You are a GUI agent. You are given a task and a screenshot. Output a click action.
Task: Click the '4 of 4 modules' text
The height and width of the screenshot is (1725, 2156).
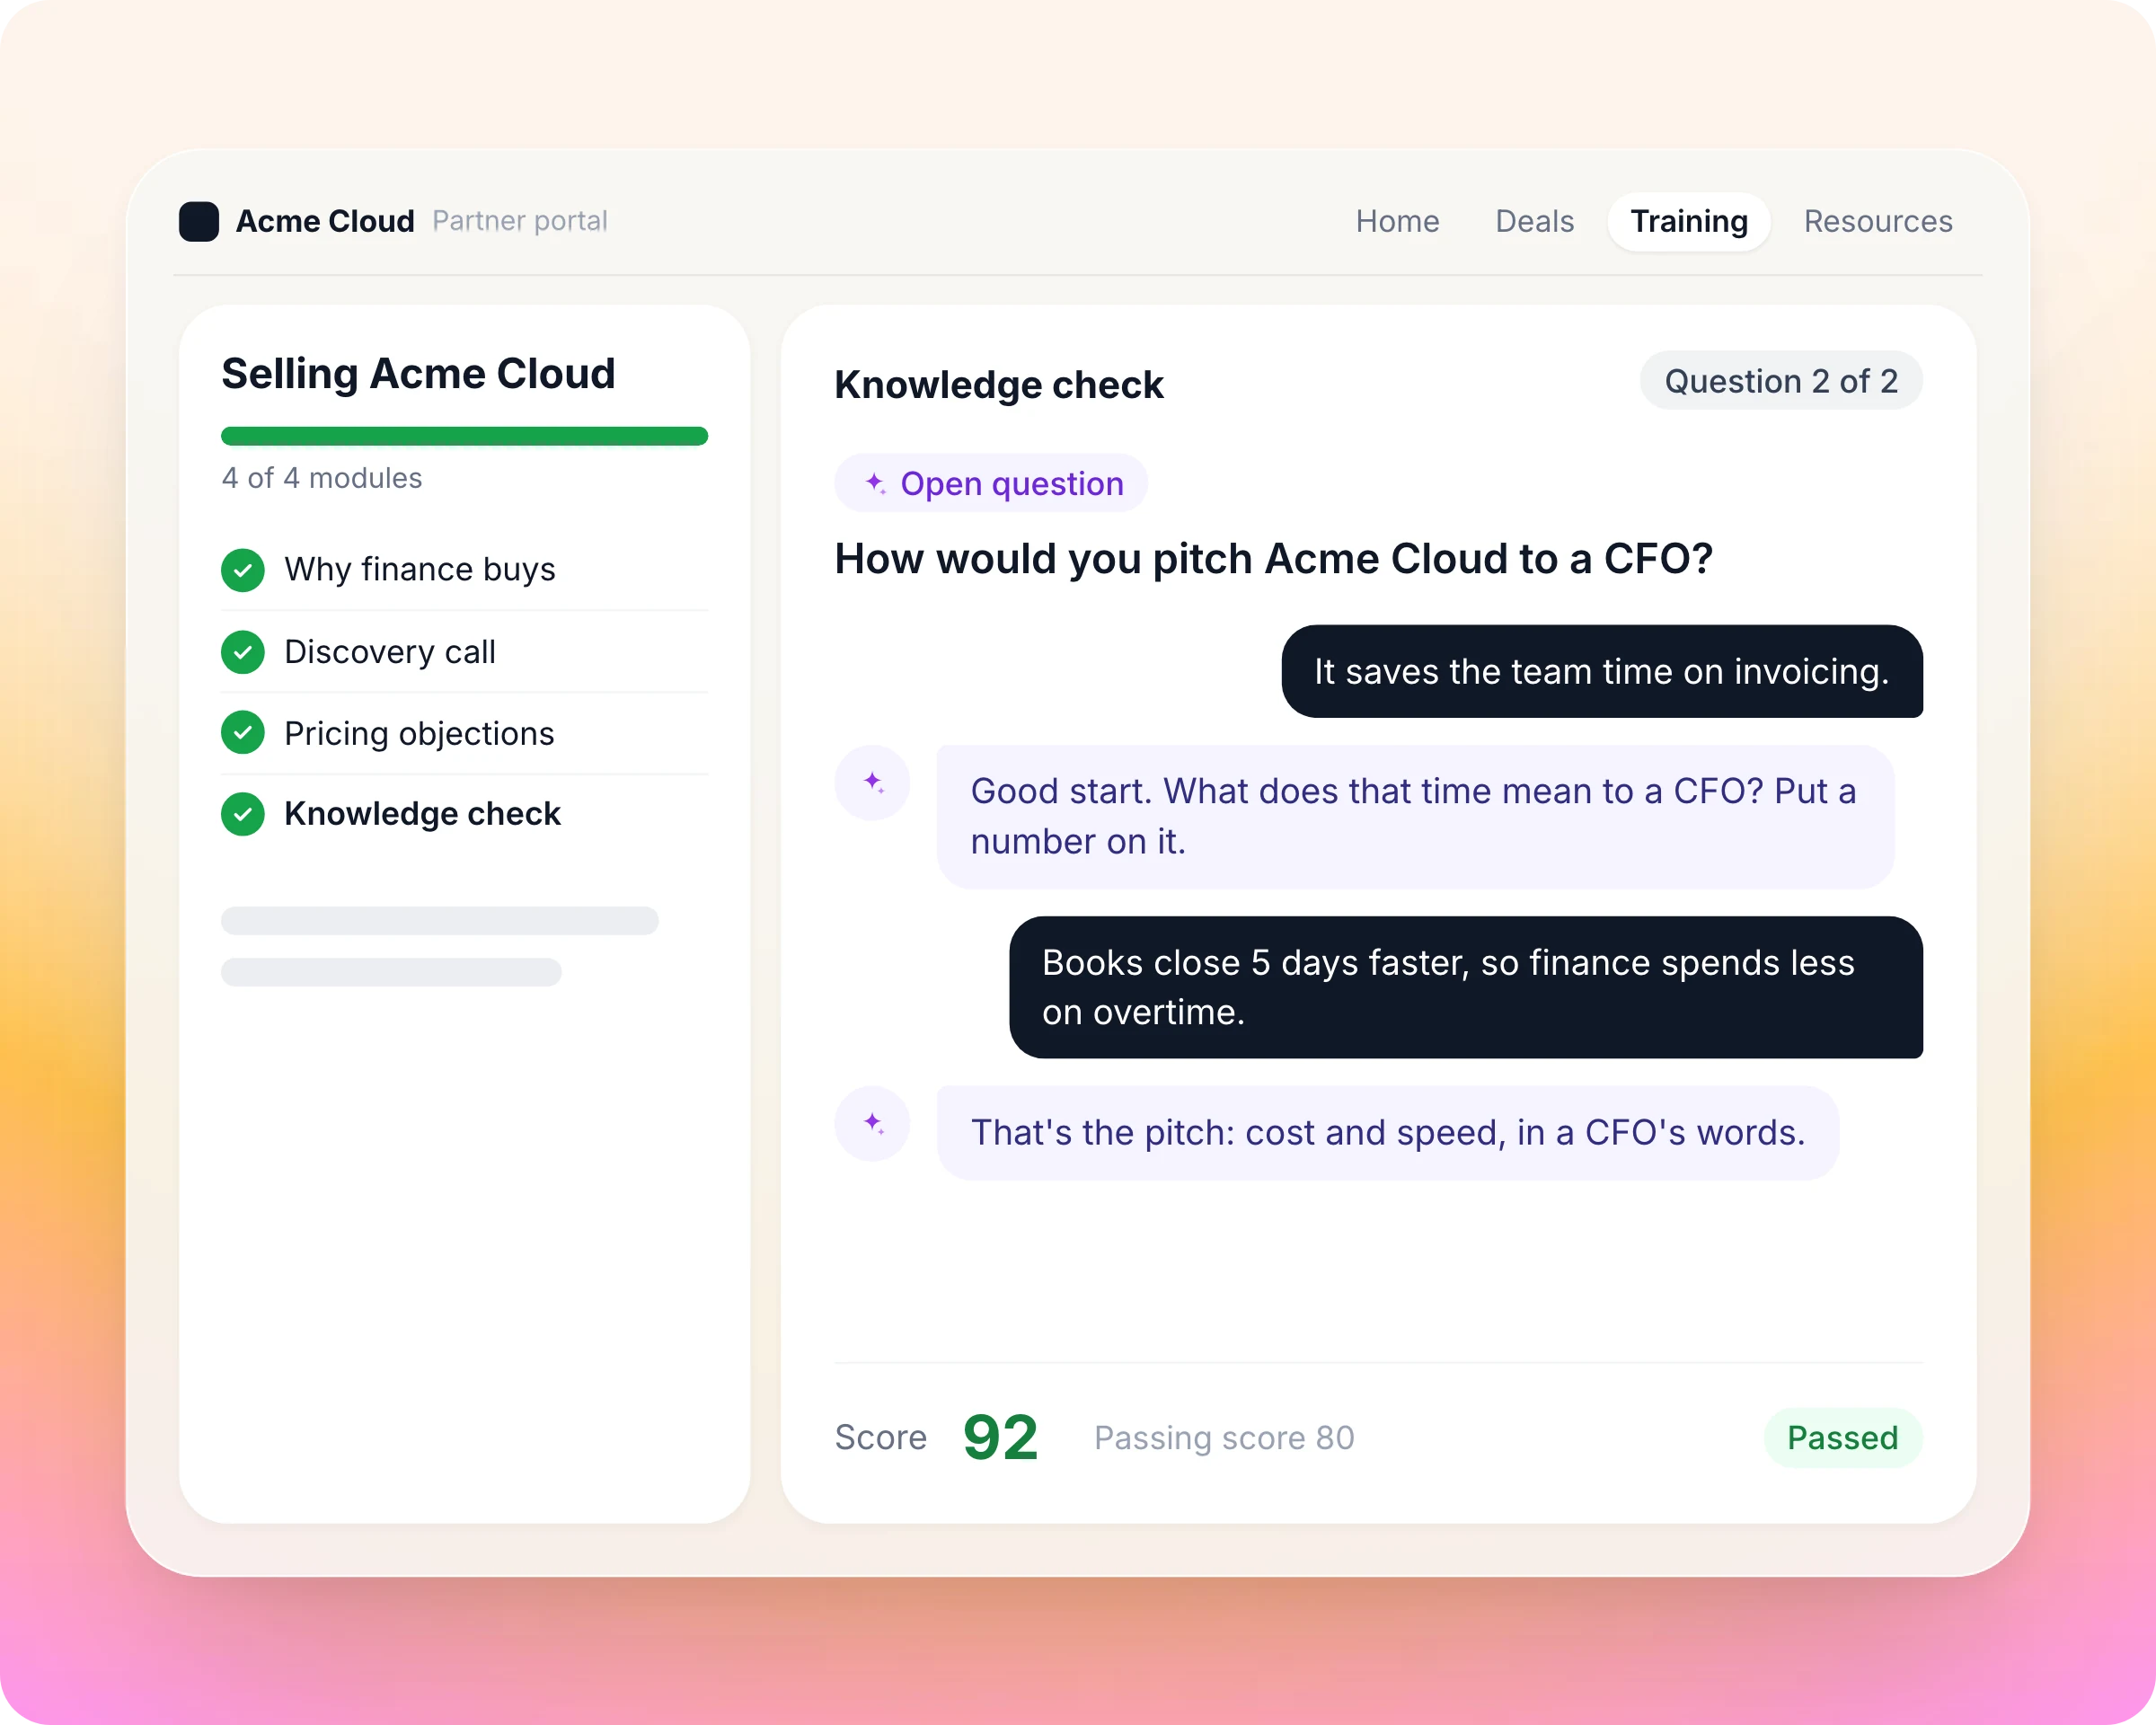click(322, 478)
